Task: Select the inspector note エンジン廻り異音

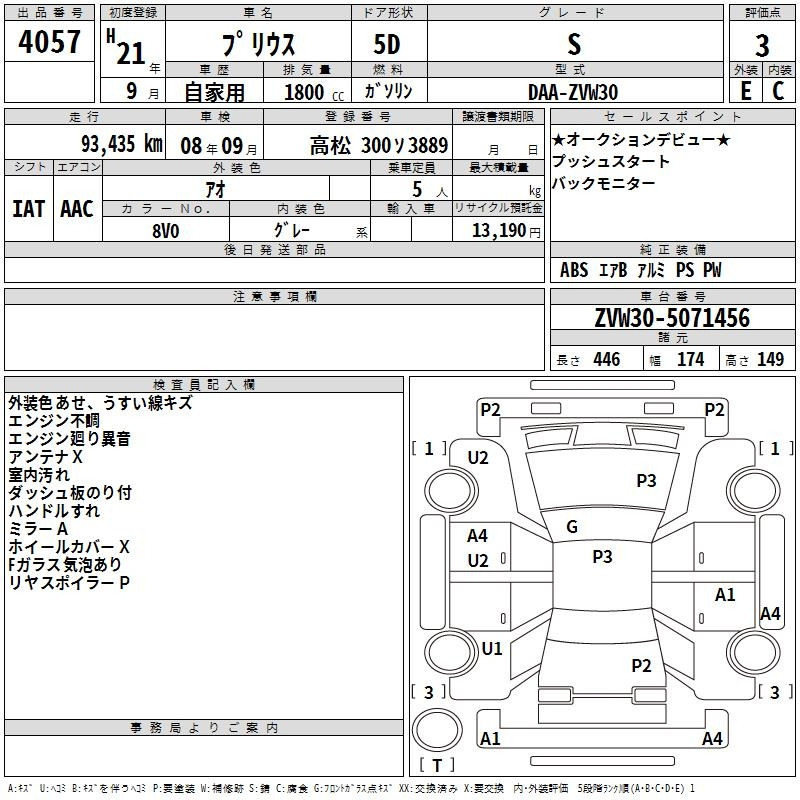Action: pos(69,439)
